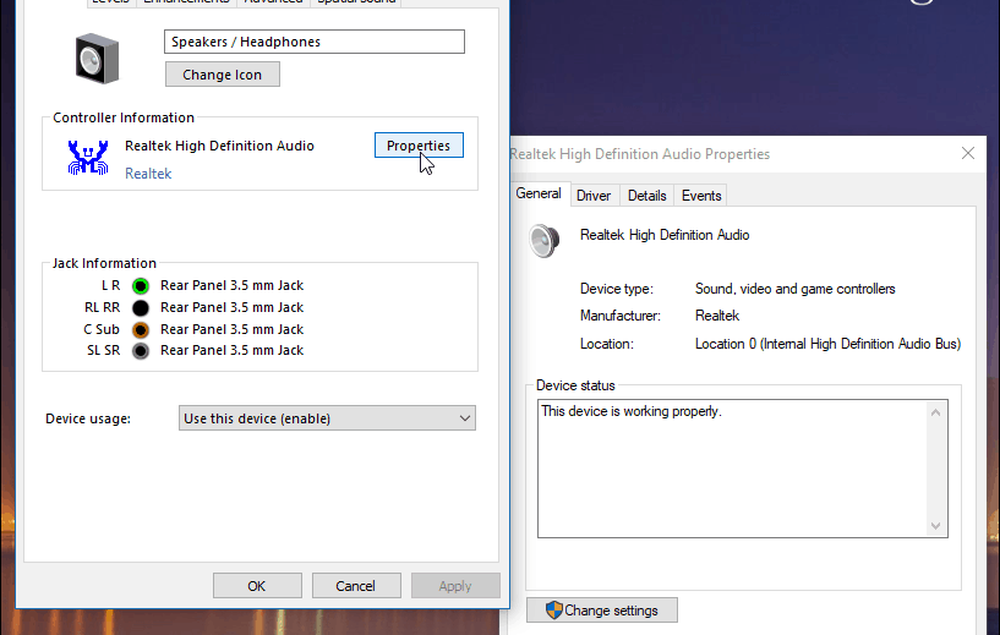
Task: Click the Properties button in Controller Information
Action: click(418, 145)
